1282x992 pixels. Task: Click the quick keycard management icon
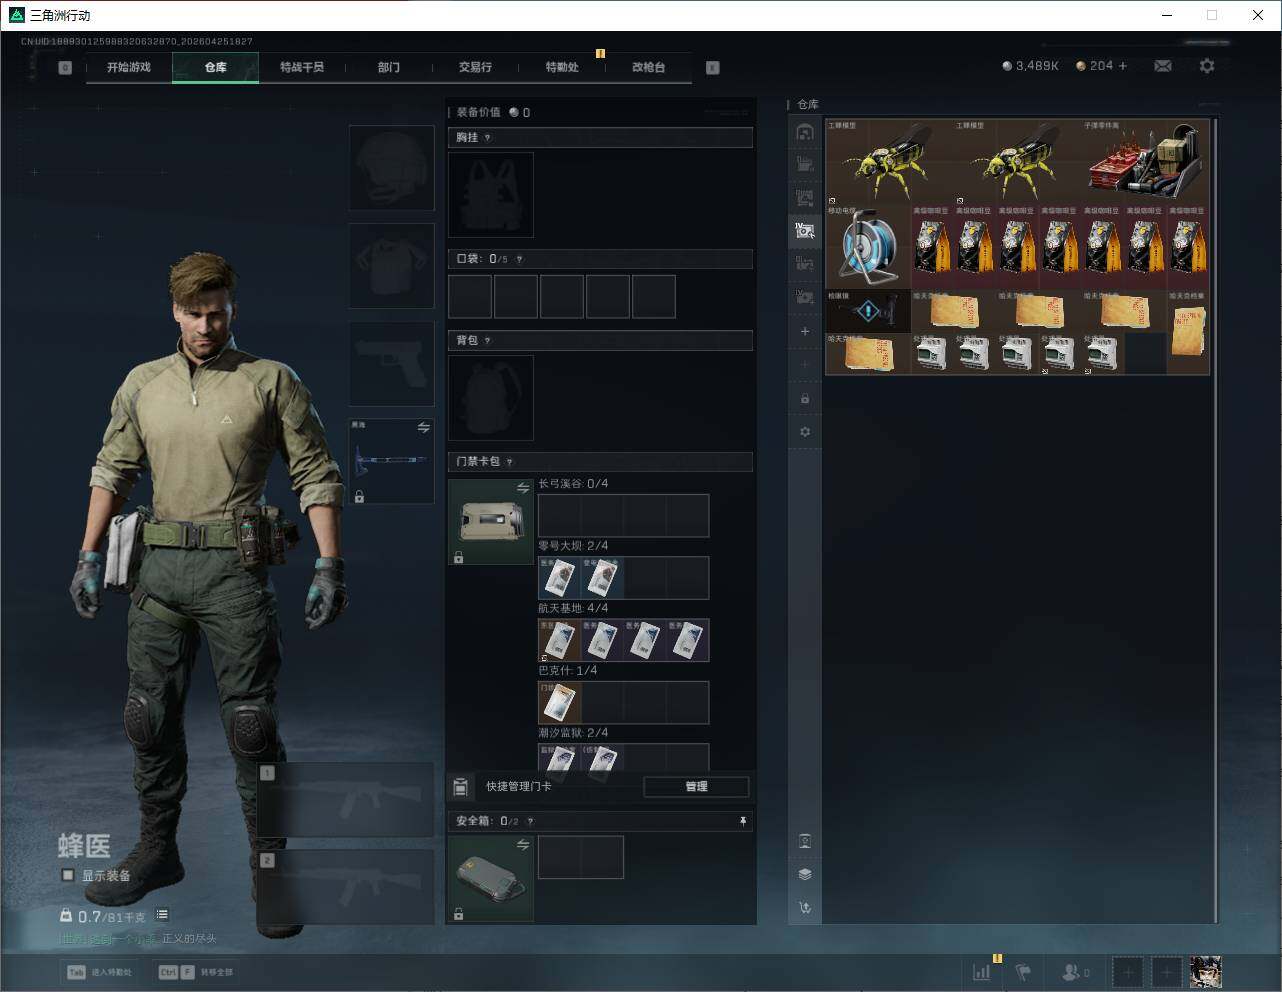[x=461, y=787]
